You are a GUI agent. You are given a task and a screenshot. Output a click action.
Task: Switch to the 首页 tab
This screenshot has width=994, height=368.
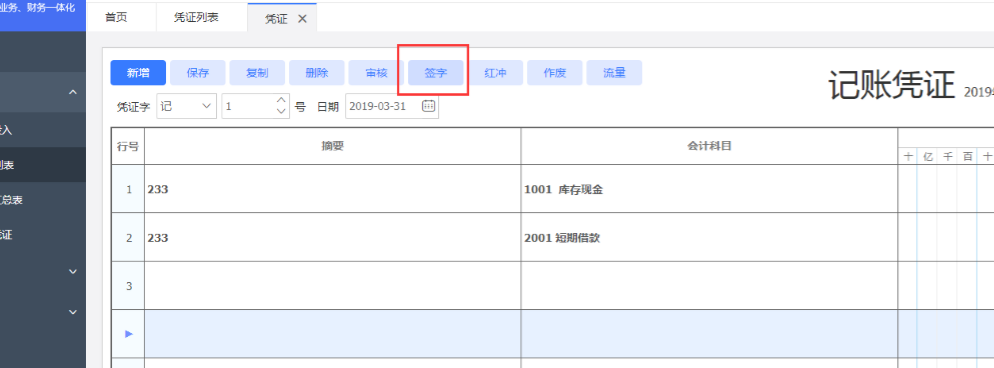click(117, 18)
